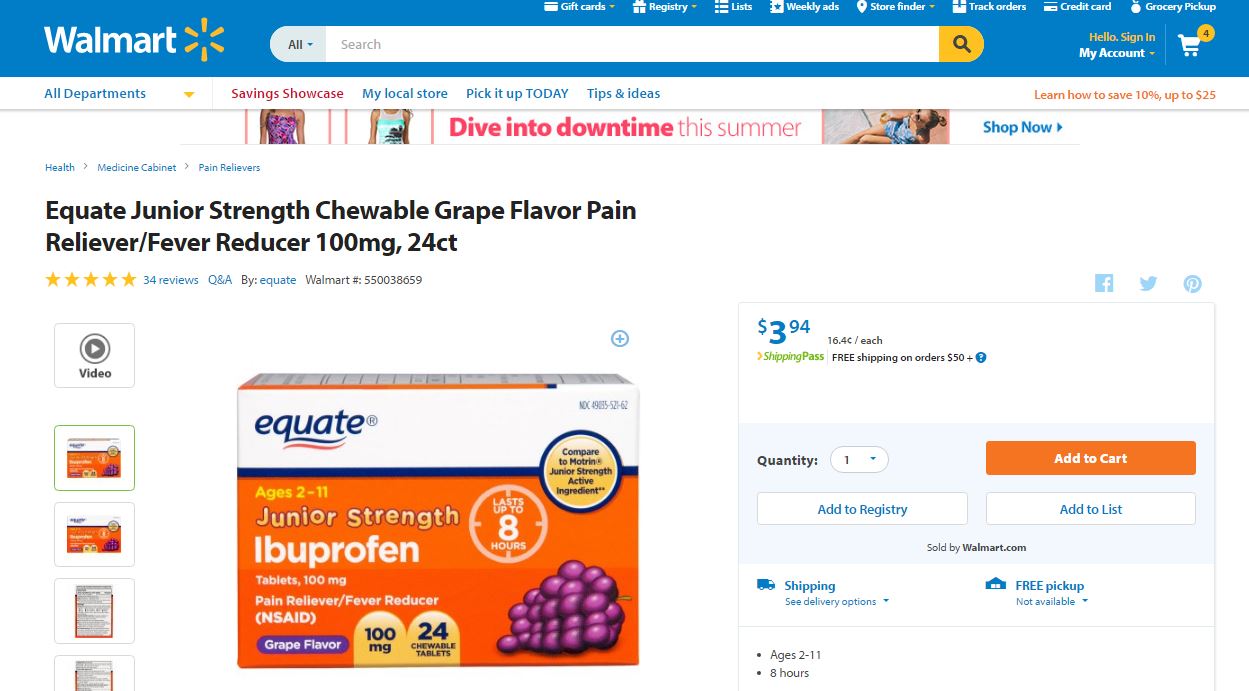Viewport: 1249px width, 691px height.
Task: Play the product Video thumbnail
Action: coord(94,355)
